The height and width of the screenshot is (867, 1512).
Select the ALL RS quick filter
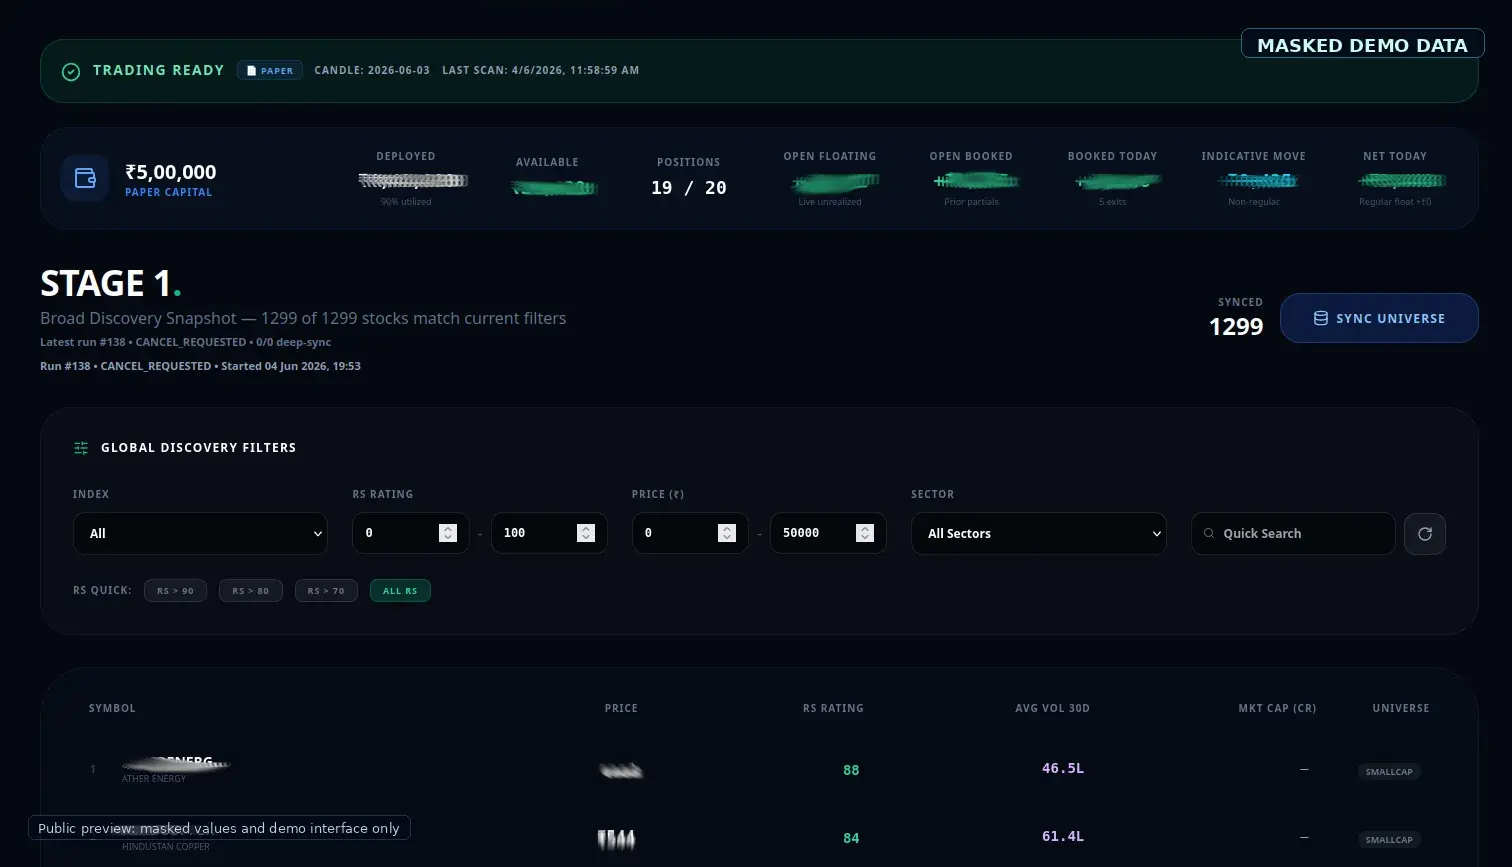point(400,591)
